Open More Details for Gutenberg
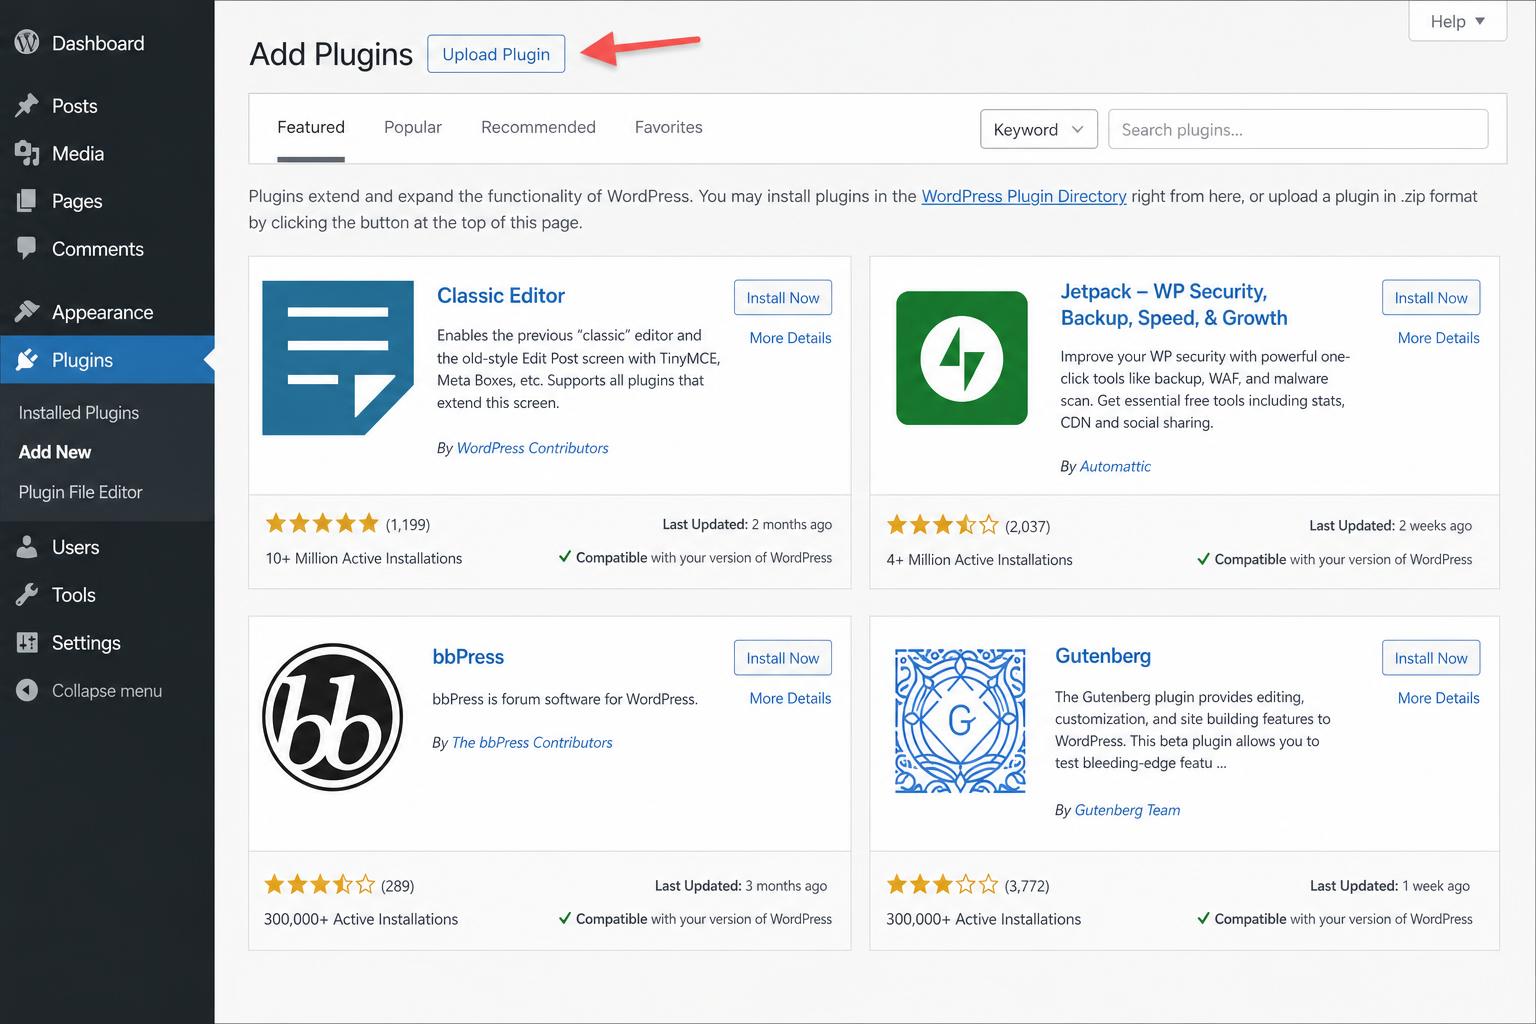Viewport: 1536px width, 1024px height. coord(1438,698)
